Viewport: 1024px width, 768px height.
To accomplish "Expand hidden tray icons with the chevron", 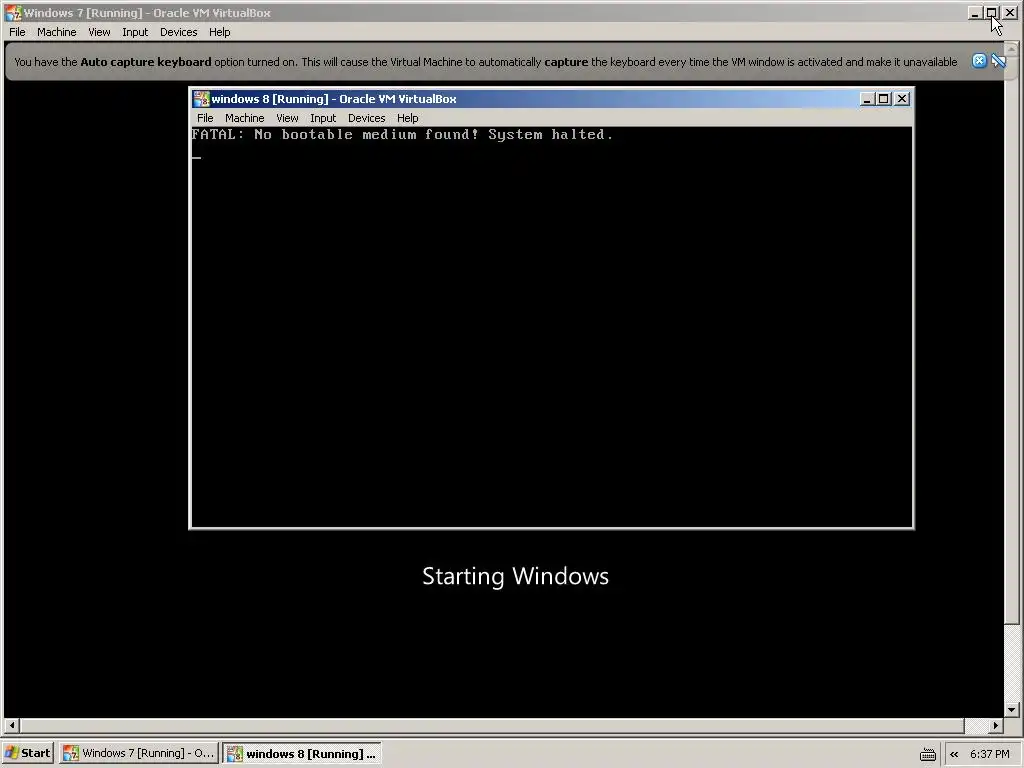I will [954, 754].
